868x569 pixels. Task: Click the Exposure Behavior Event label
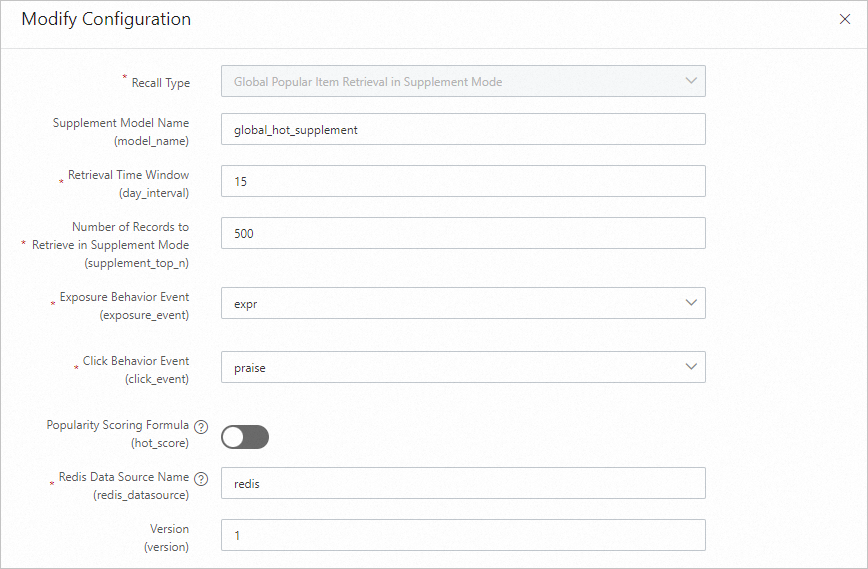(124, 297)
